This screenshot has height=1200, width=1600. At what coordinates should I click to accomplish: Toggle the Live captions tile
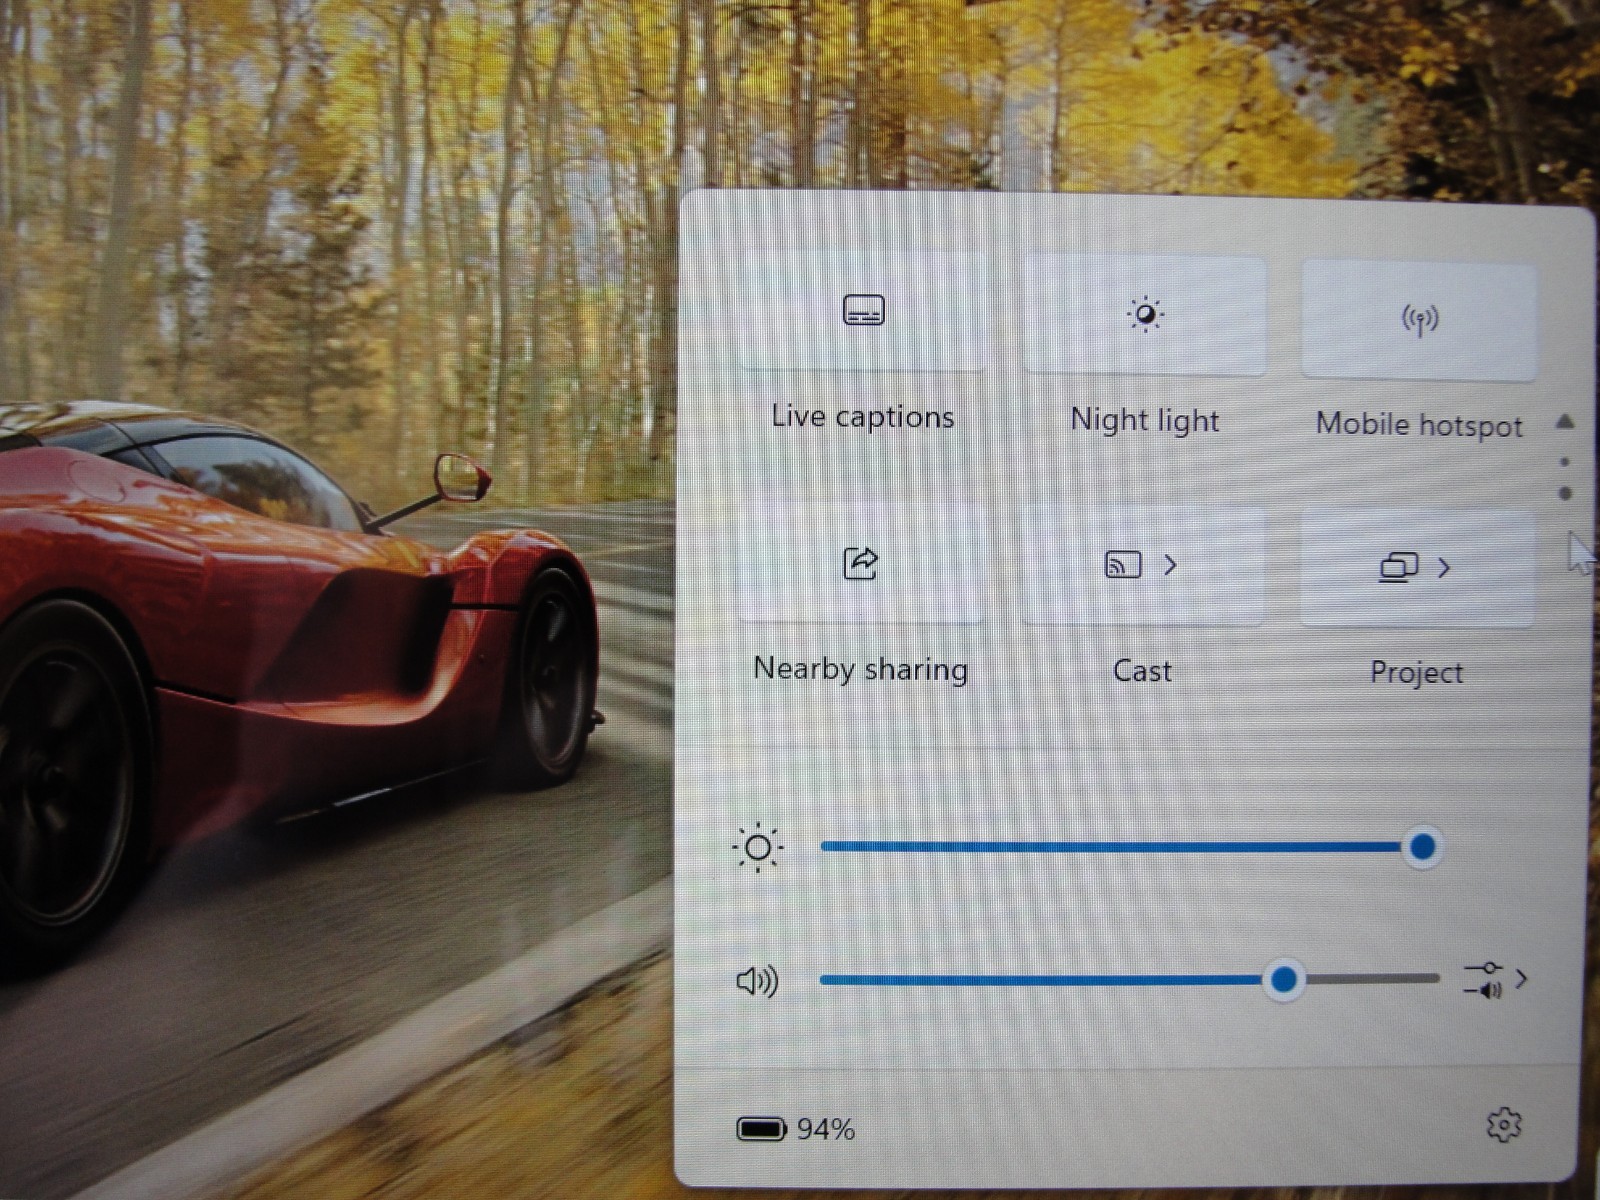coord(862,311)
